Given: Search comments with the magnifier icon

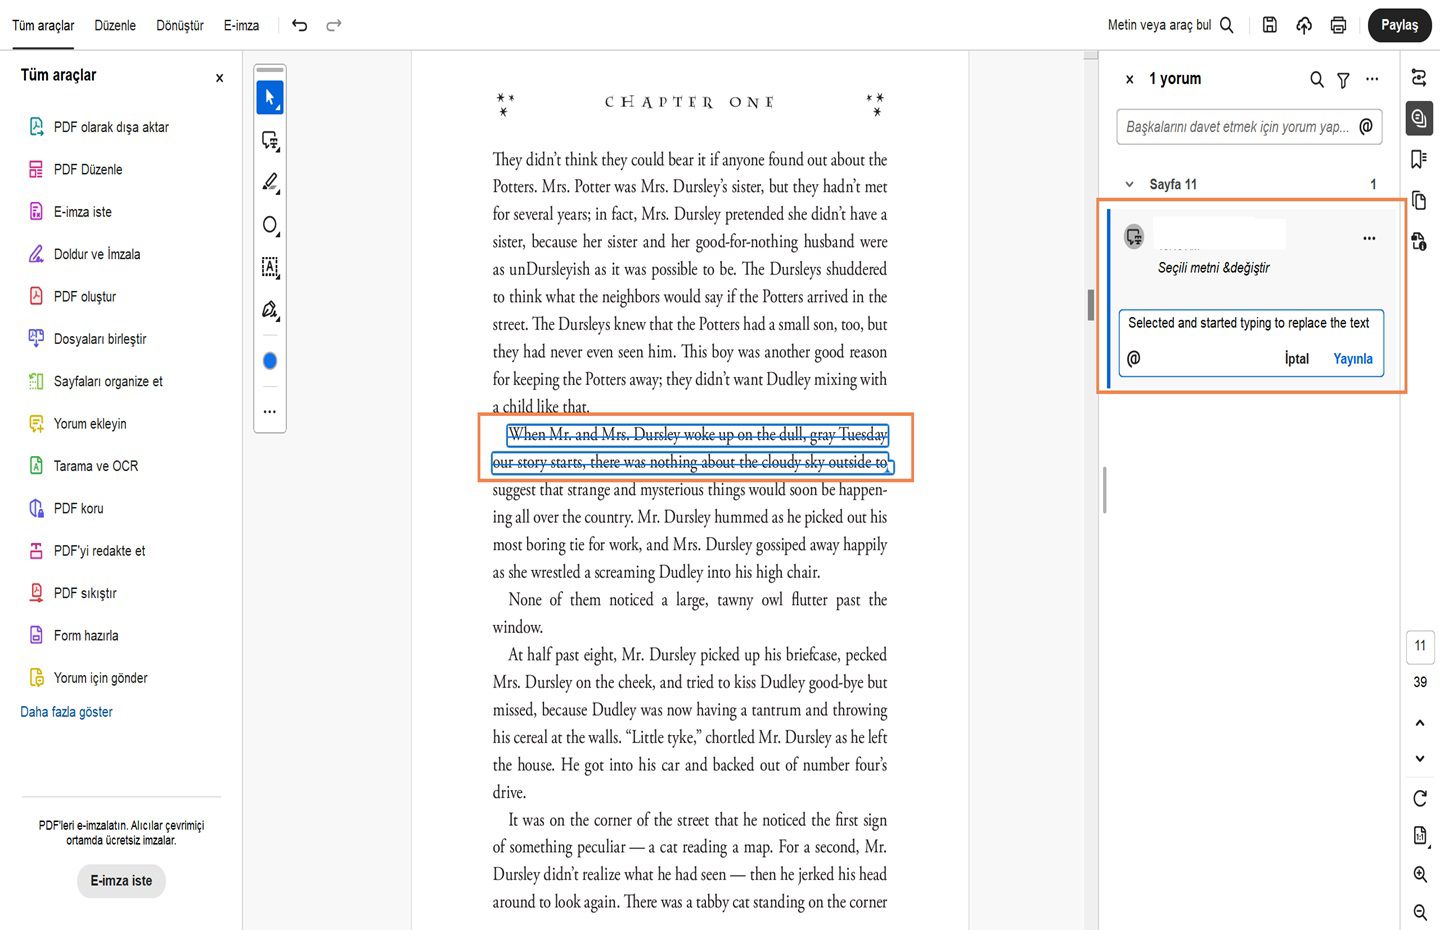Looking at the screenshot, I should (1317, 79).
